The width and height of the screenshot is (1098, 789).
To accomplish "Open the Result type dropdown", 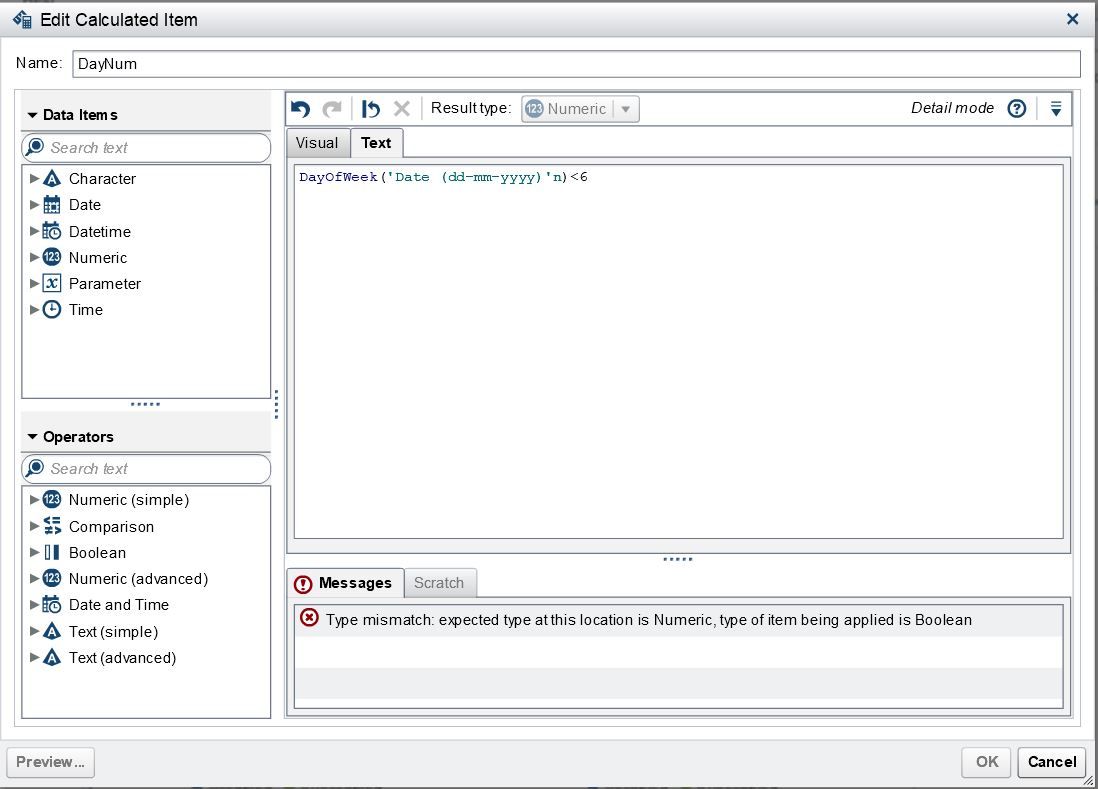I will point(580,109).
